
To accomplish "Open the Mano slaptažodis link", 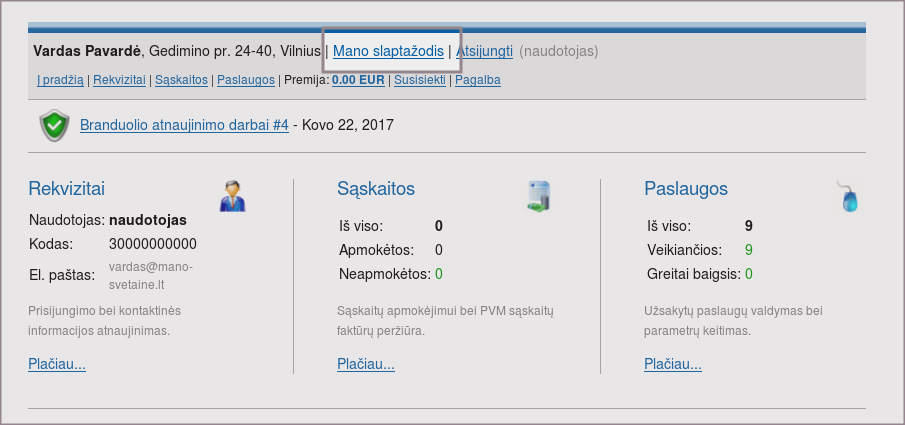I will point(388,50).
